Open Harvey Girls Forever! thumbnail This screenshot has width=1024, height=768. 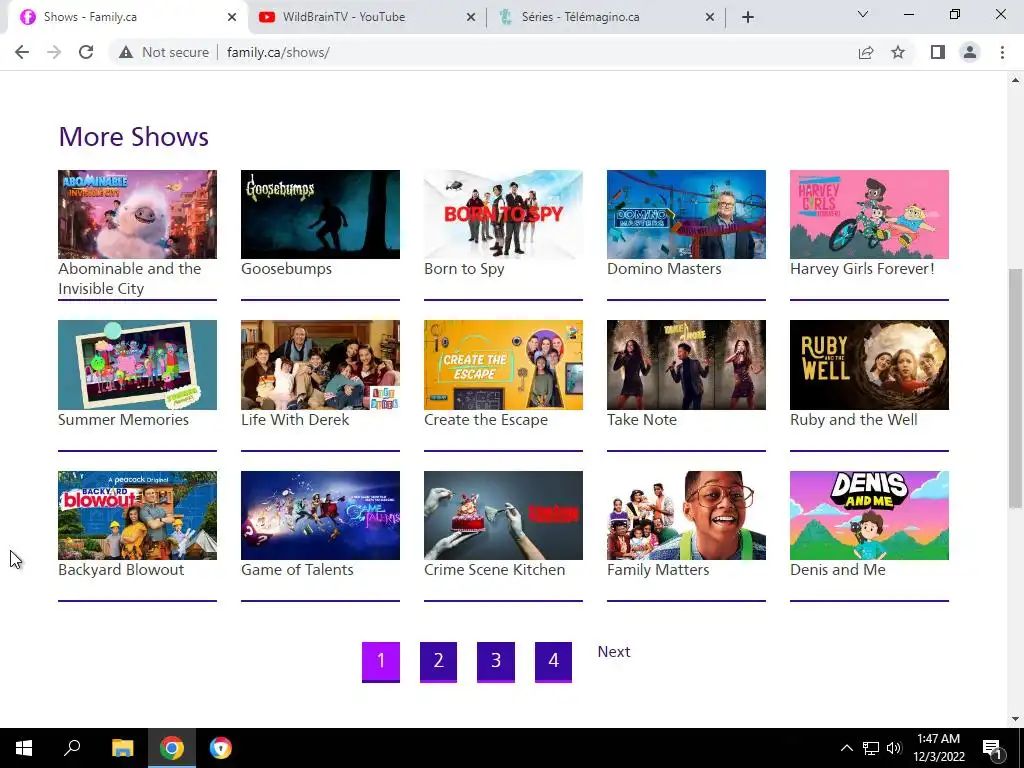pyautogui.click(x=869, y=214)
